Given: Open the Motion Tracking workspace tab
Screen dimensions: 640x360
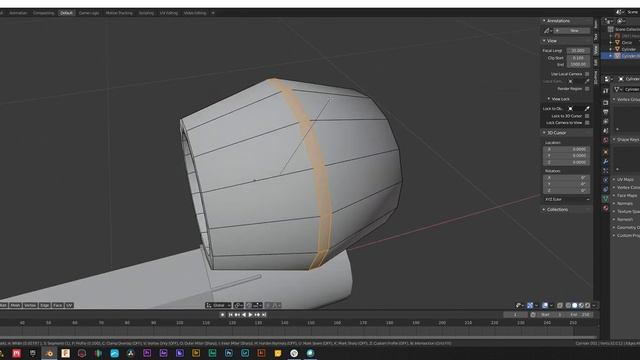Looking at the screenshot, I should coord(119,13).
